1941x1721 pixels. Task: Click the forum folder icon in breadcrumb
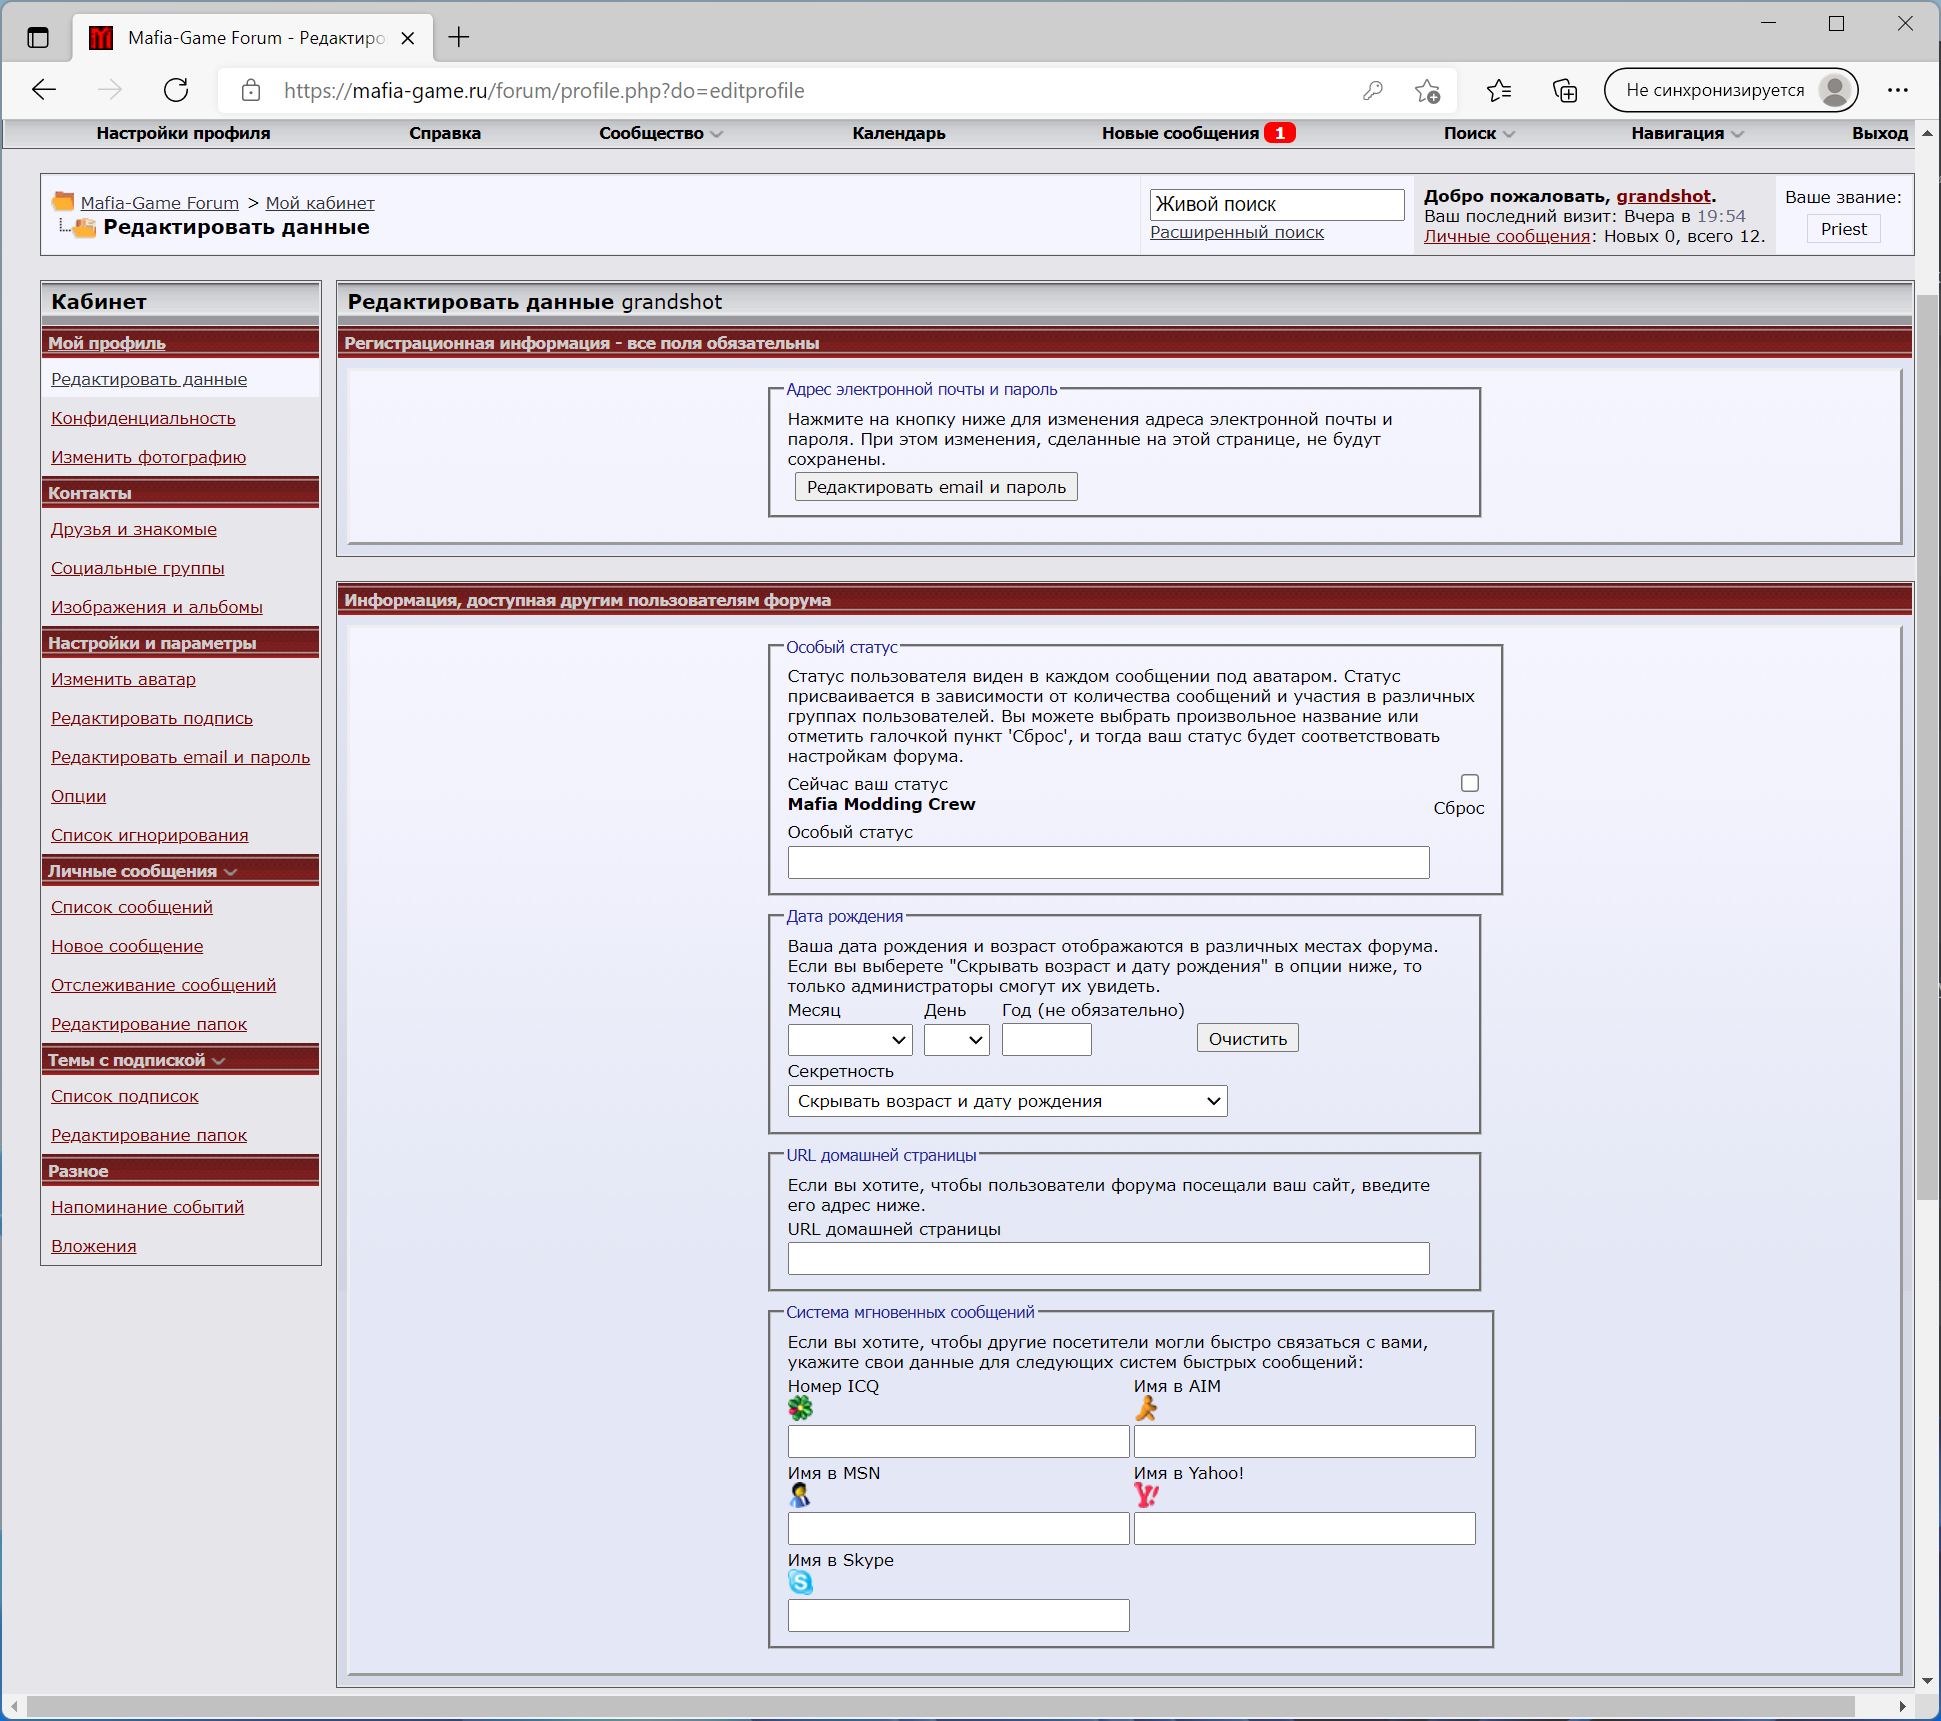point(63,201)
